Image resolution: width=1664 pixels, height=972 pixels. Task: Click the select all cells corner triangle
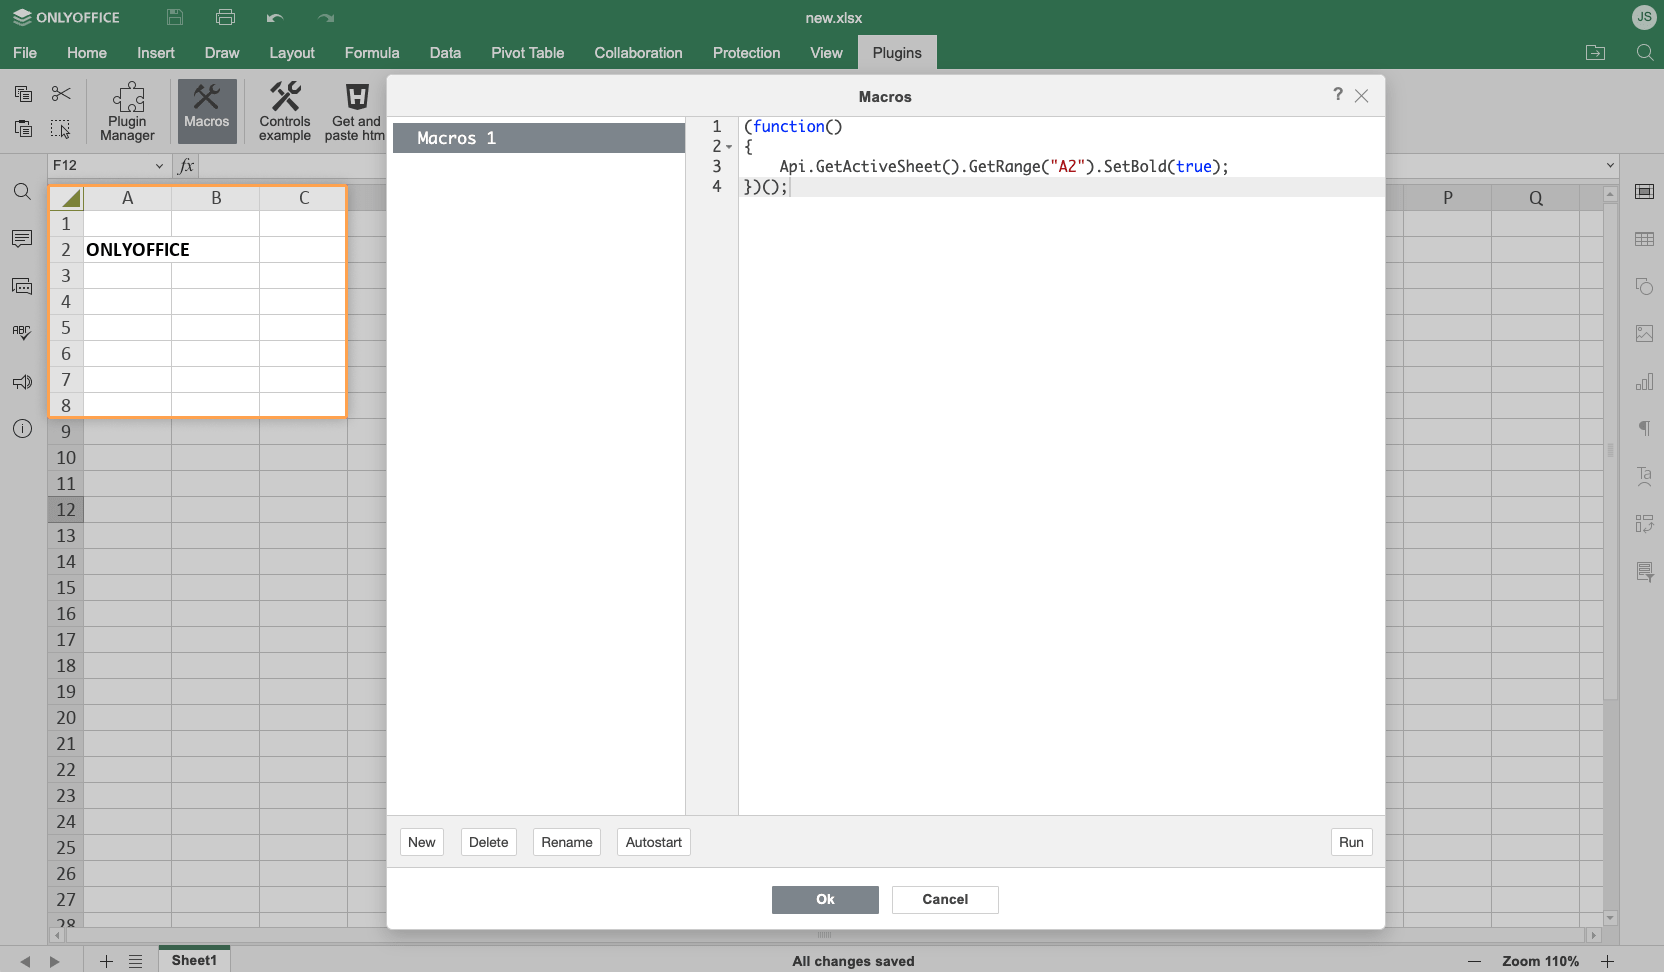(66, 198)
